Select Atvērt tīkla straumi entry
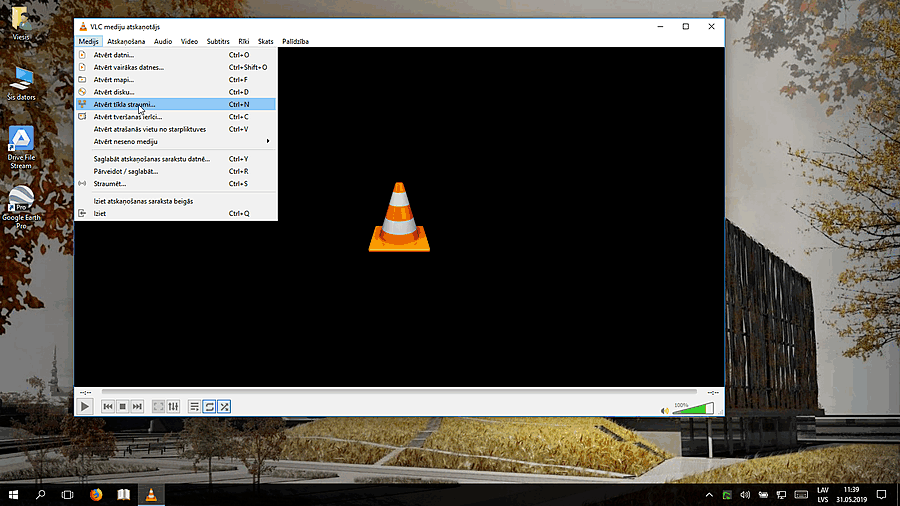 click(176, 104)
